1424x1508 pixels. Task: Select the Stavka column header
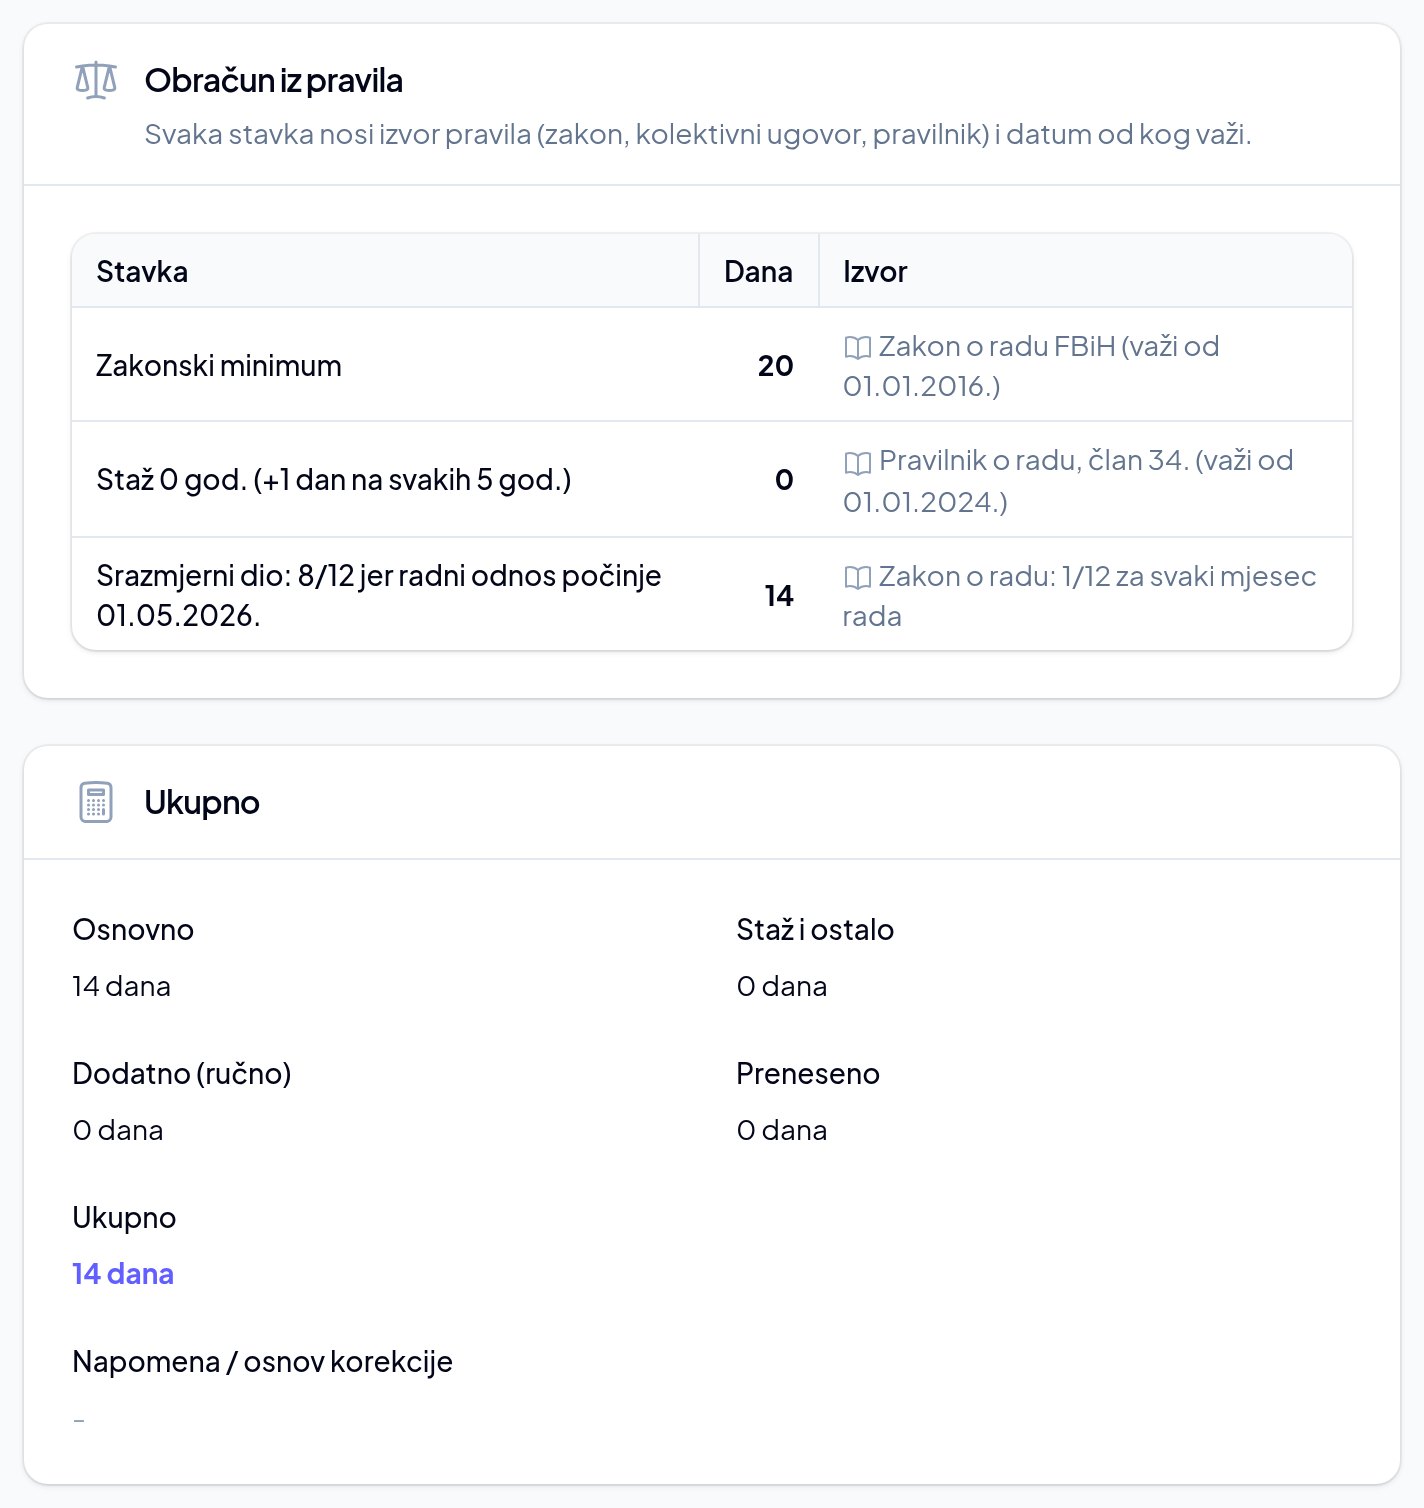(142, 271)
